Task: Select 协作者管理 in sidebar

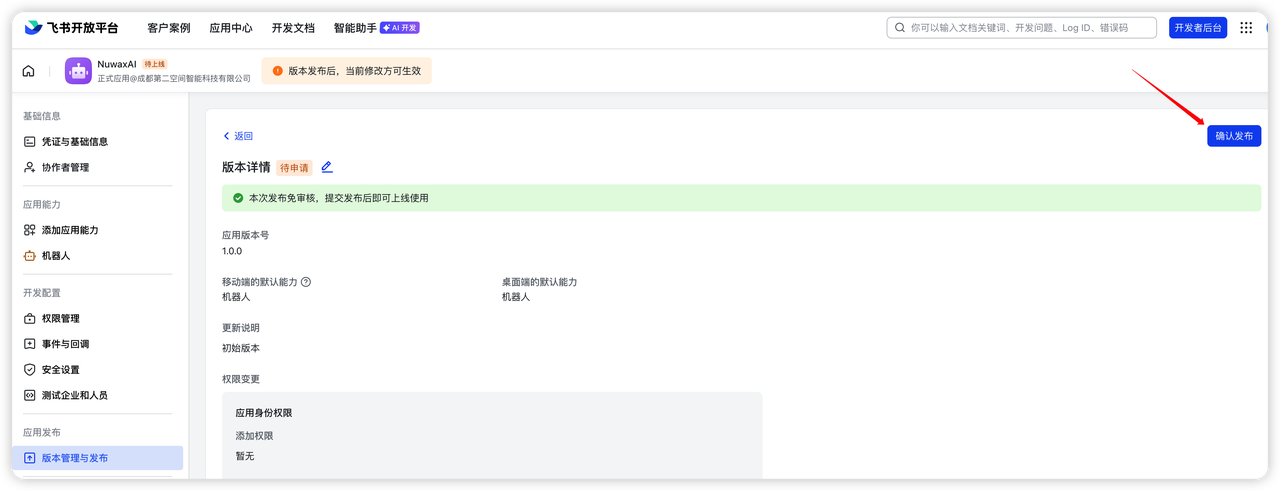Action: click(x=65, y=167)
